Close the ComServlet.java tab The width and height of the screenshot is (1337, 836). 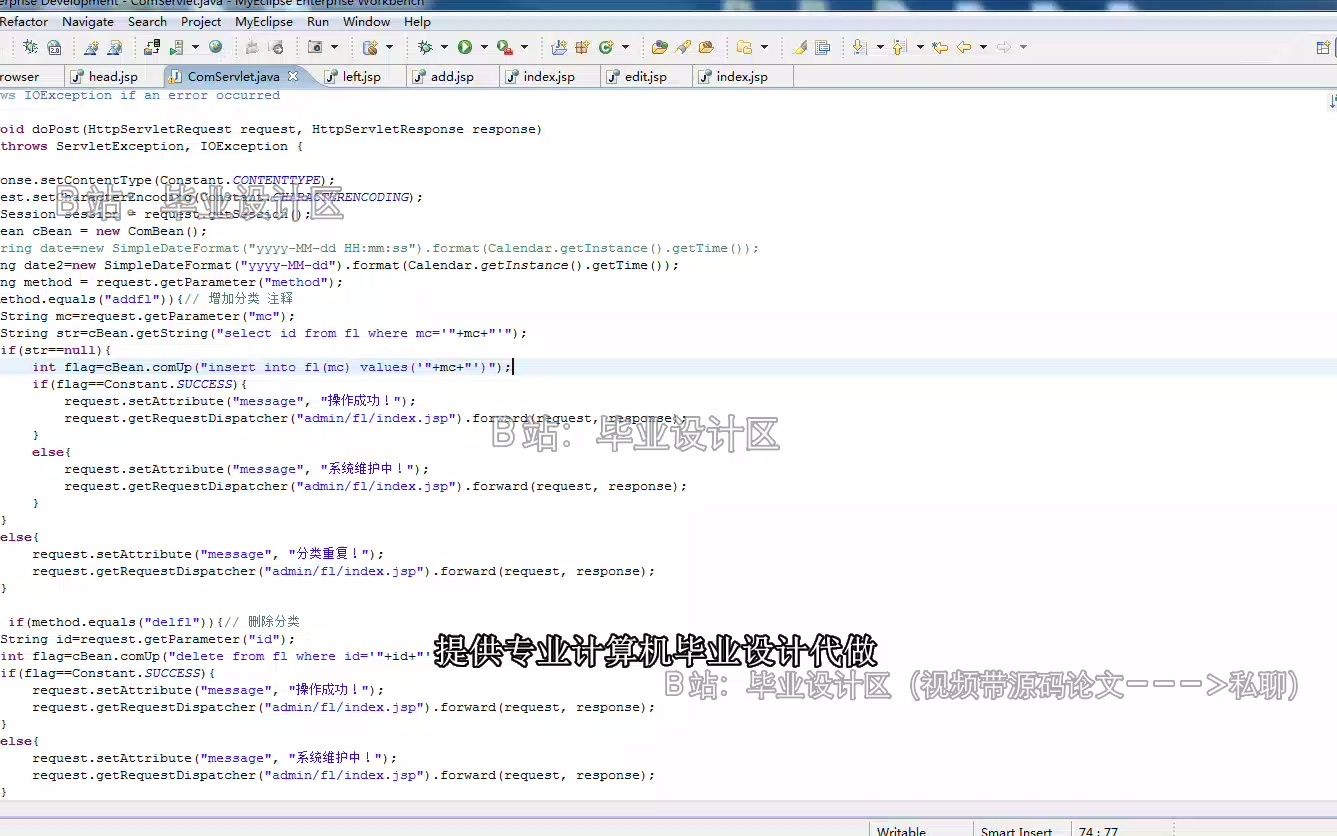click(x=293, y=76)
